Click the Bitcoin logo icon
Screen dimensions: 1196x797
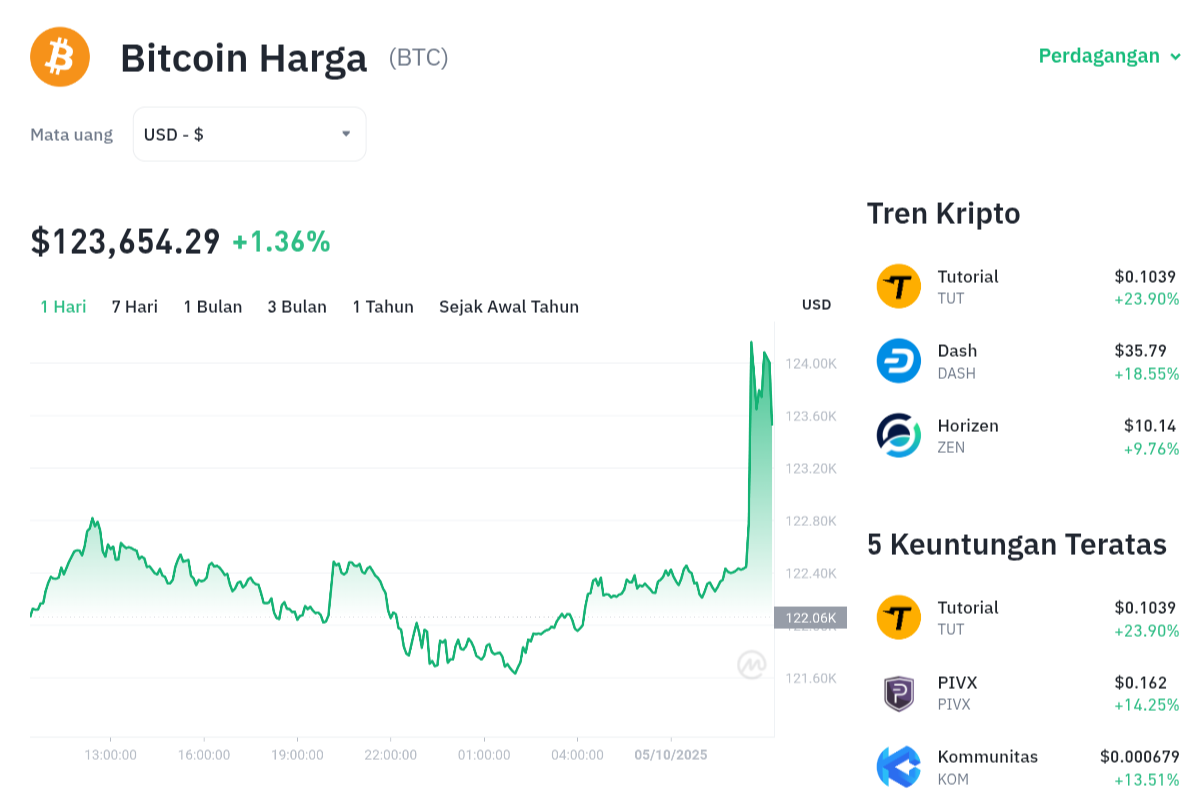60,56
